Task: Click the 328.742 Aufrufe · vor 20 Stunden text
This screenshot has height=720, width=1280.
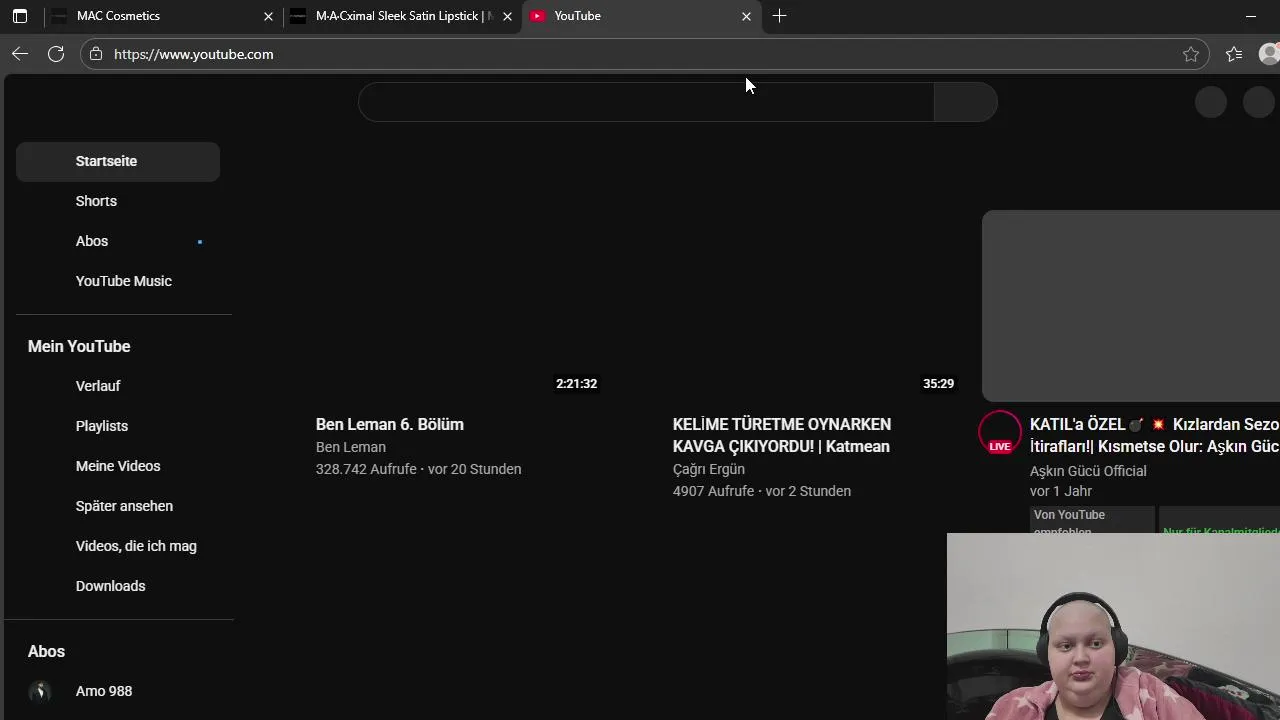Action: (x=419, y=469)
